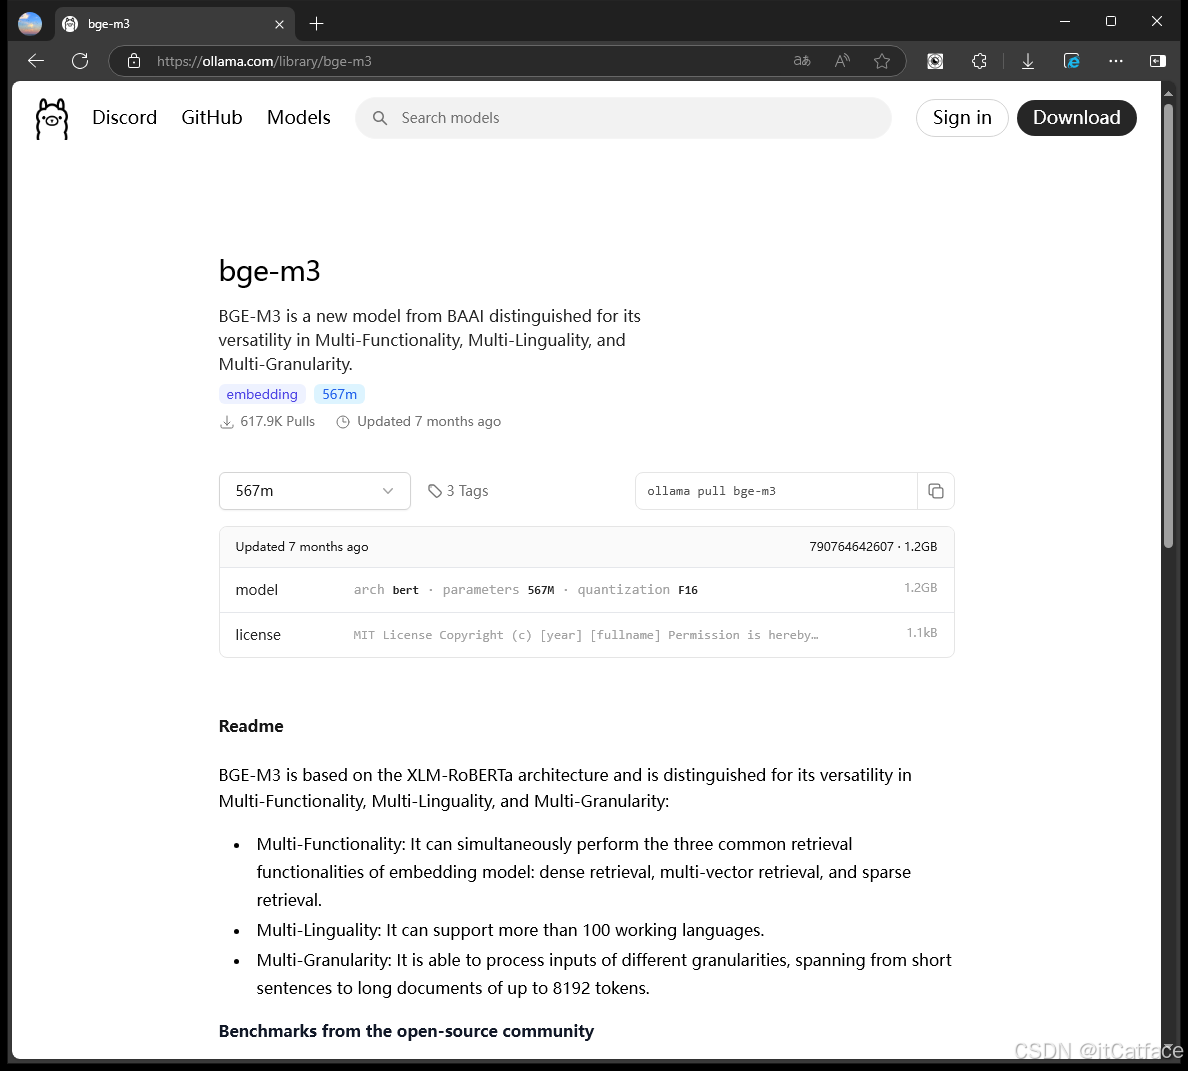Select the bge-m3 browser tab
This screenshot has height=1071, width=1188.
pyautogui.click(x=174, y=24)
